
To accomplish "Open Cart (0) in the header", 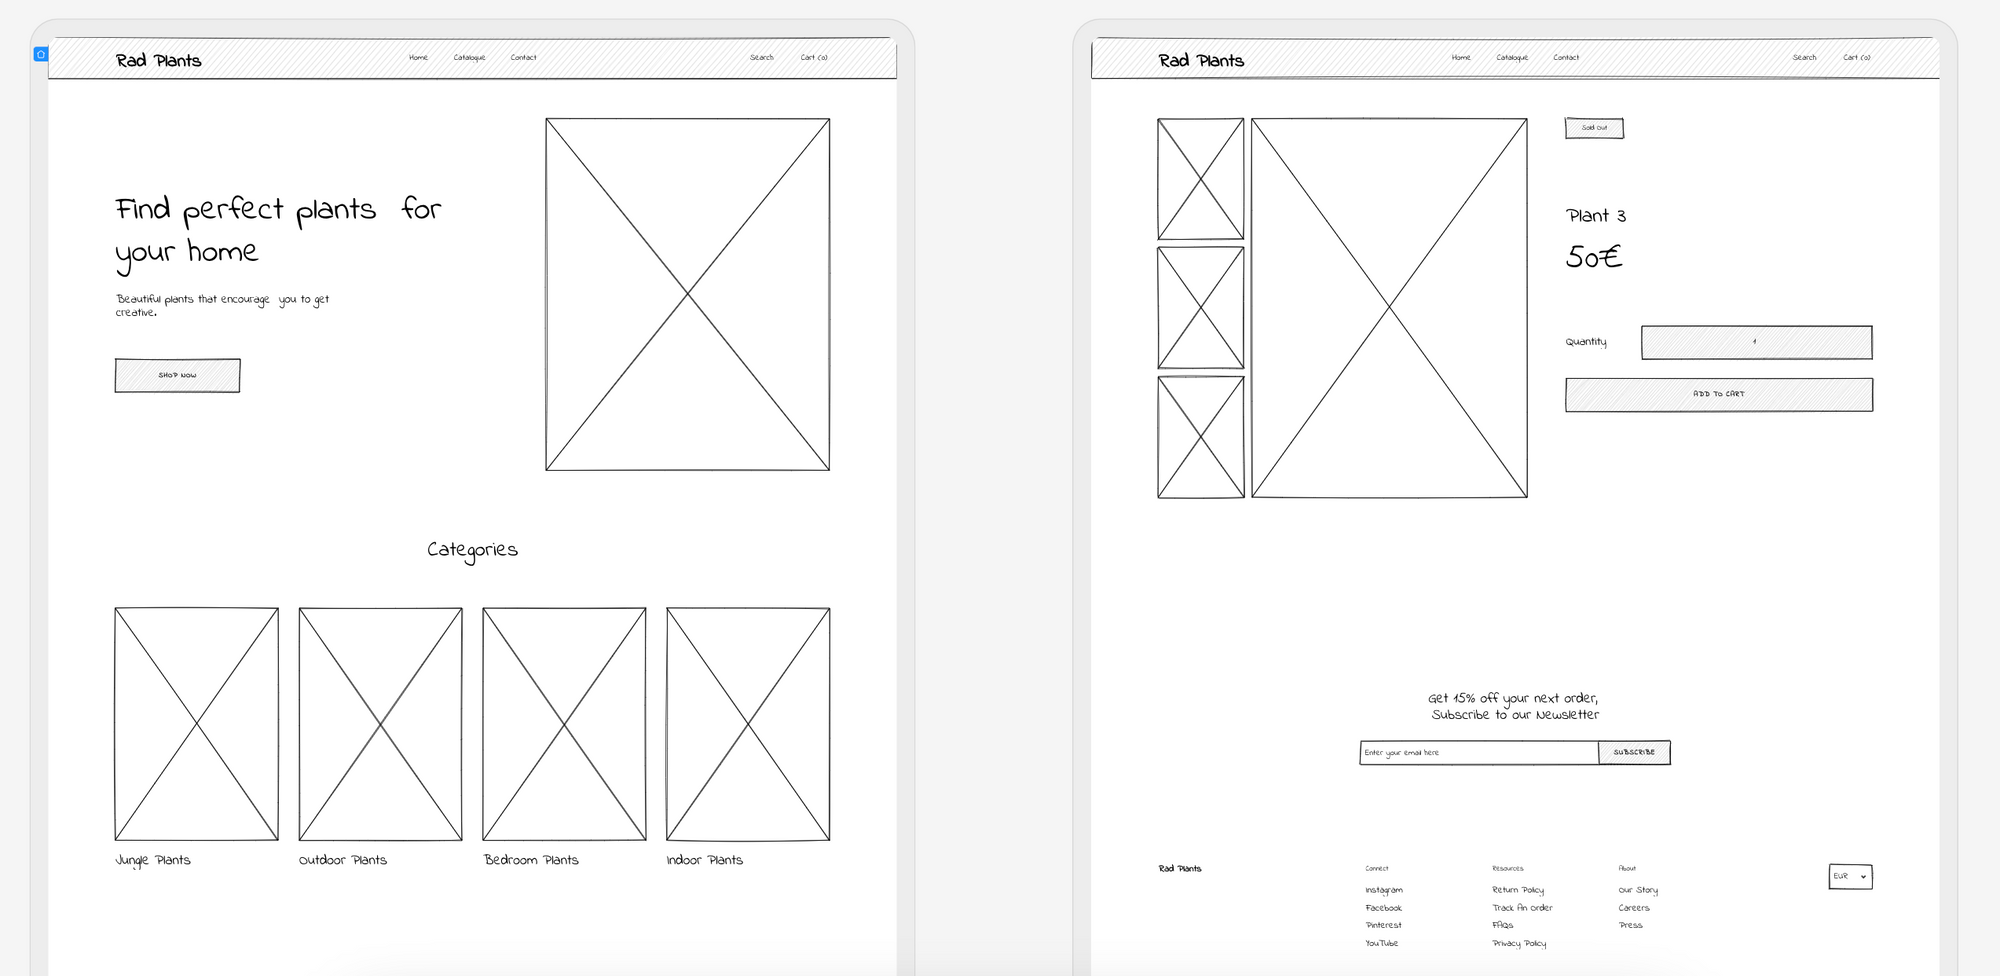I will click(814, 57).
